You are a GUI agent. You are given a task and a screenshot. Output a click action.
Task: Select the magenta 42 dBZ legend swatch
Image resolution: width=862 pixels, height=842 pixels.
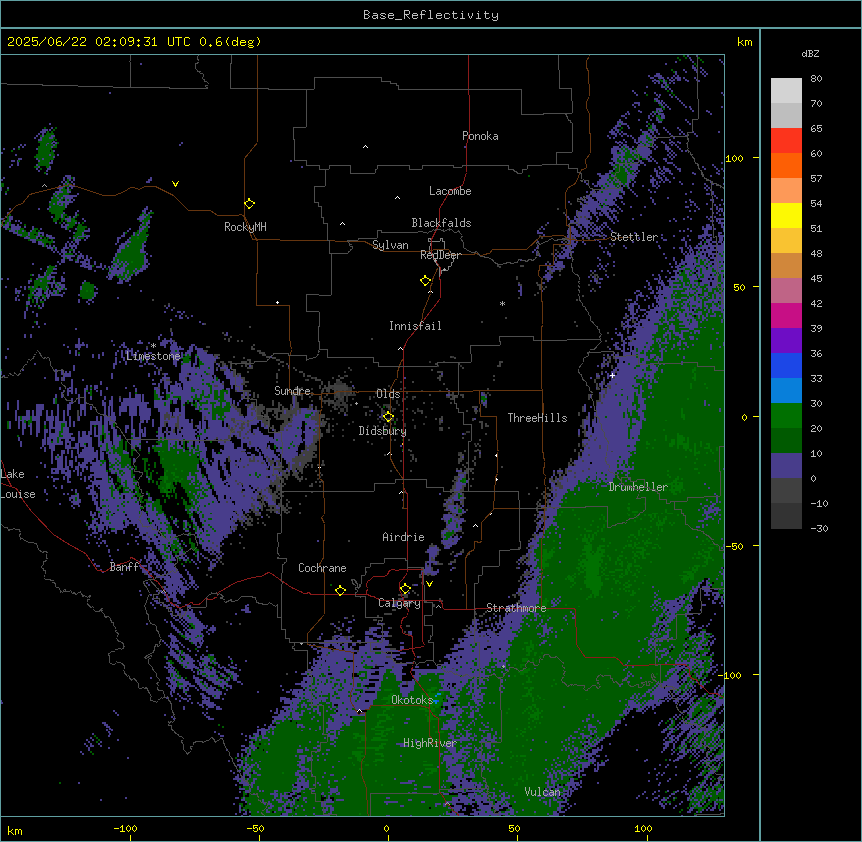pos(786,315)
